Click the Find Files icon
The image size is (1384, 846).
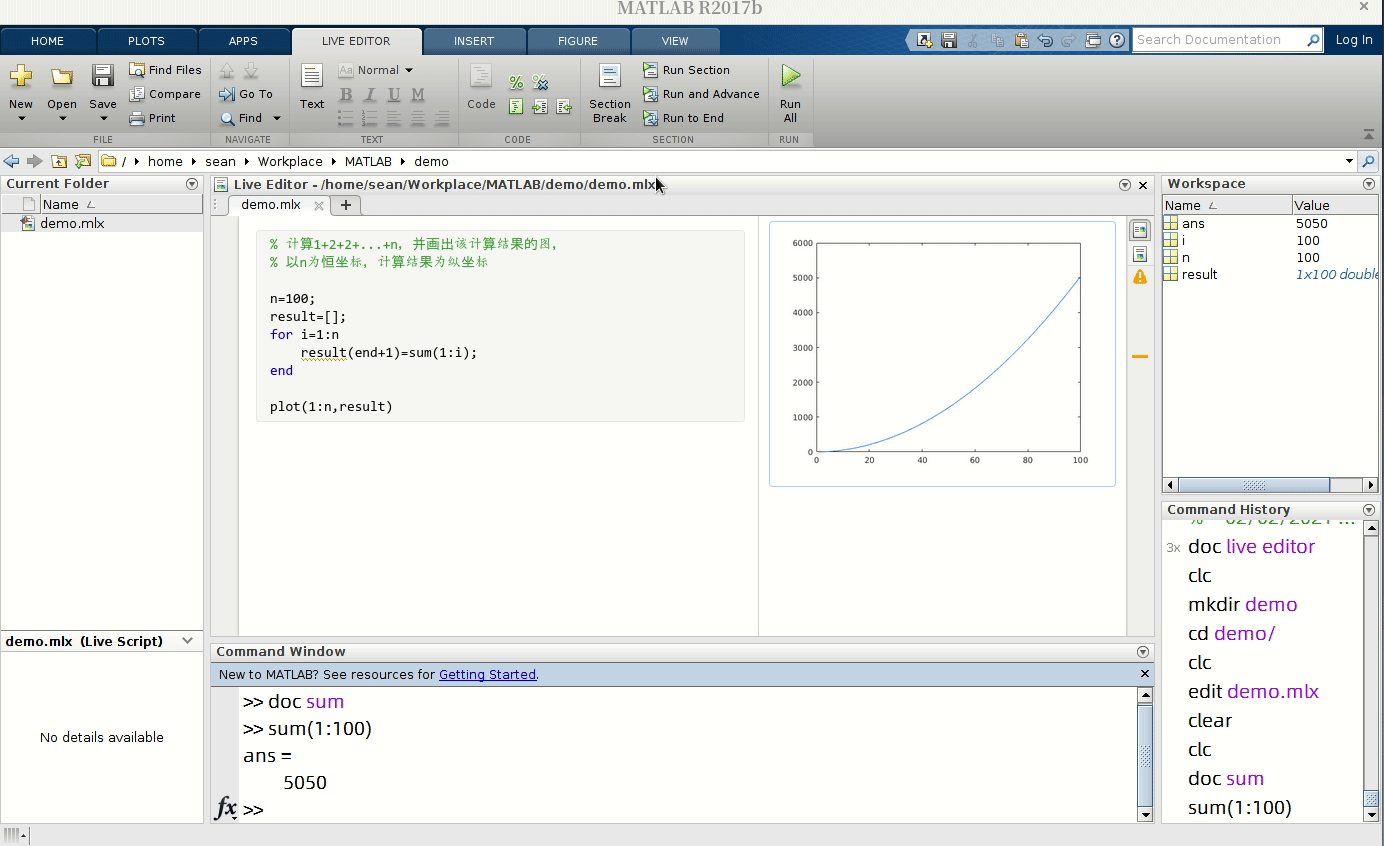coord(136,69)
